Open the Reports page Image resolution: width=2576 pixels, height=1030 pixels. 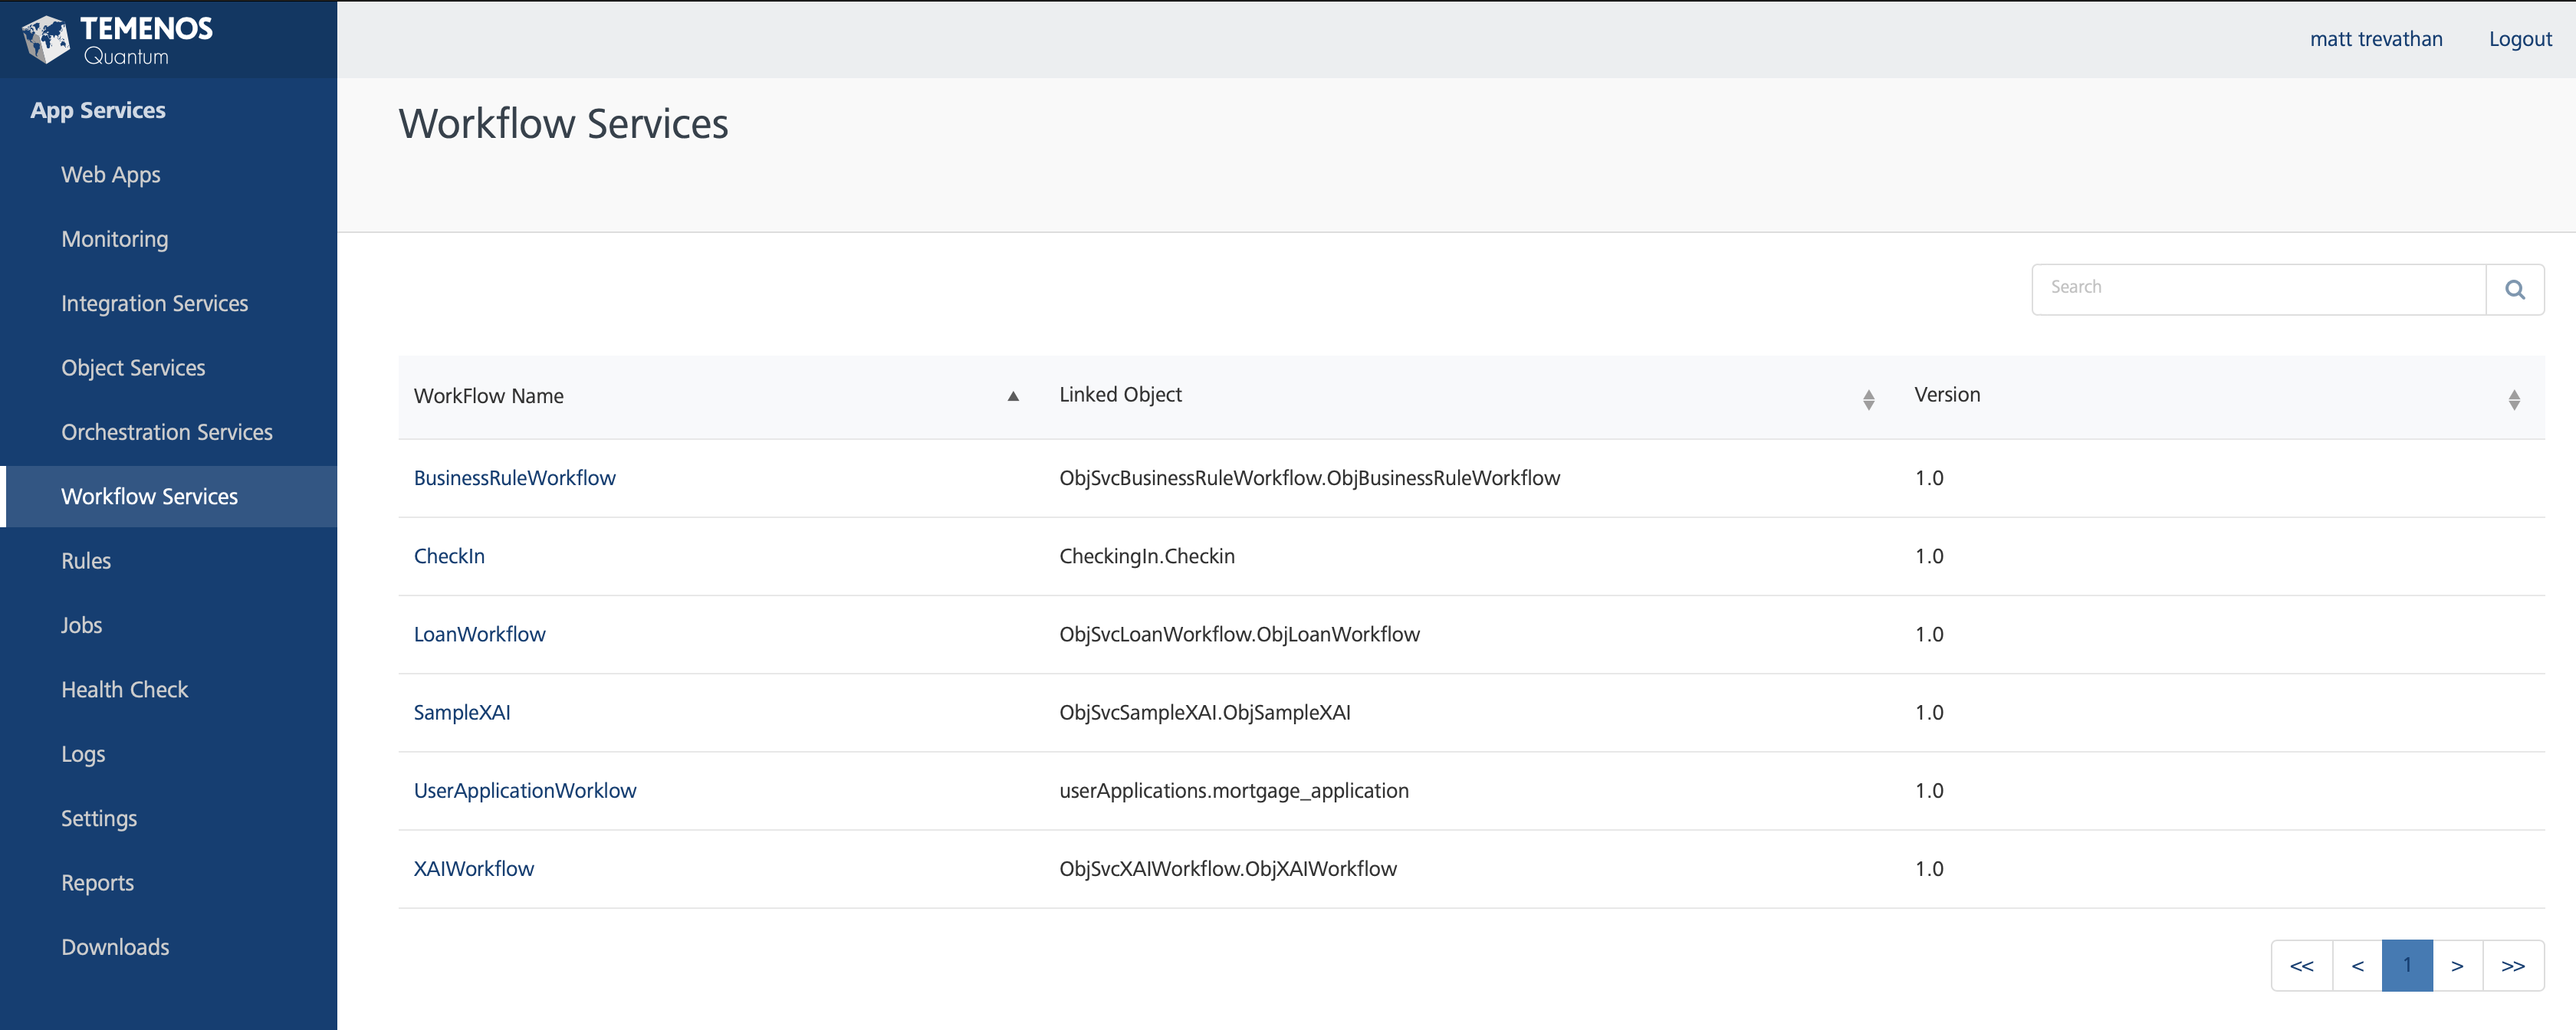point(97,882)
